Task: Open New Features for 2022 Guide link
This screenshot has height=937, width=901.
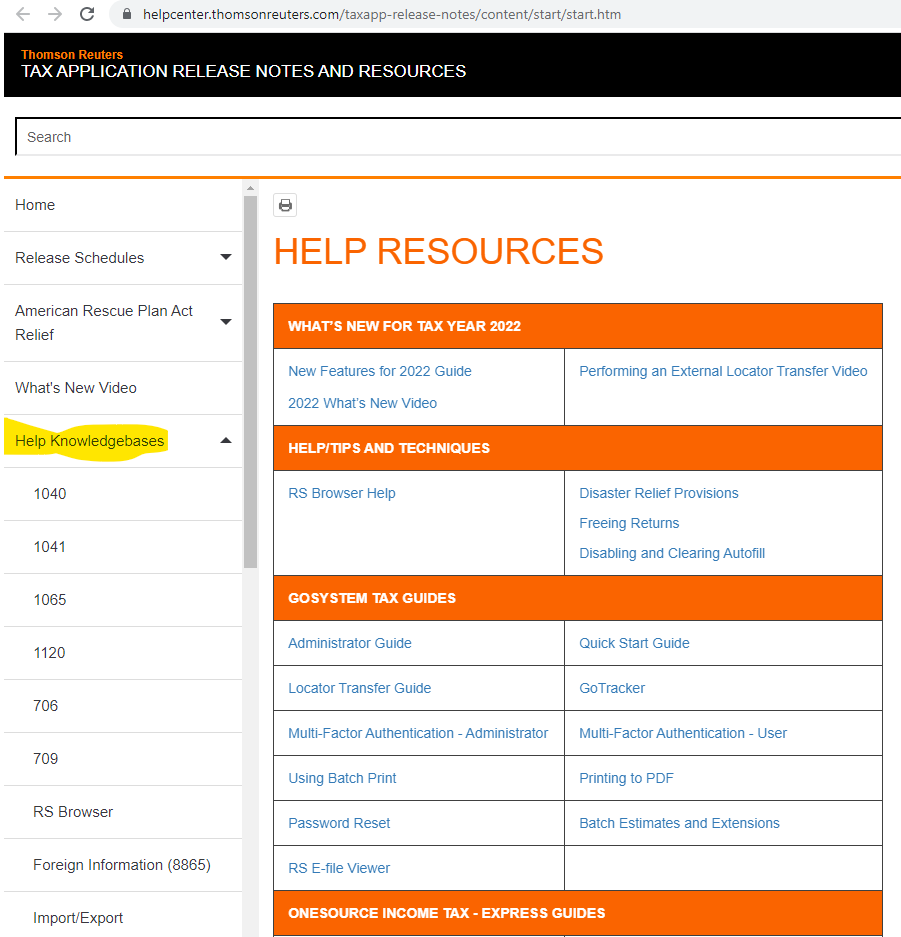Action: (x=380, y=371)
